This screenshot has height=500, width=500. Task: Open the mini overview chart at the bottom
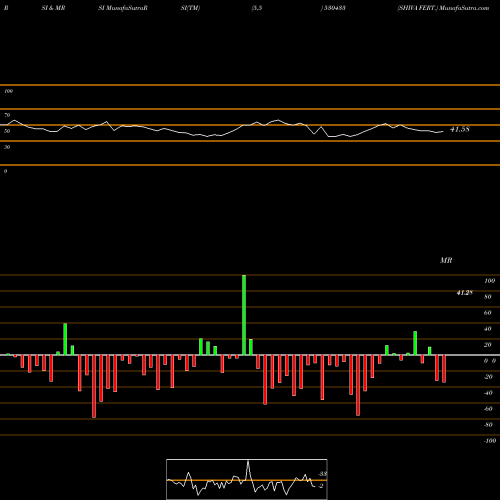pos(247,479)
